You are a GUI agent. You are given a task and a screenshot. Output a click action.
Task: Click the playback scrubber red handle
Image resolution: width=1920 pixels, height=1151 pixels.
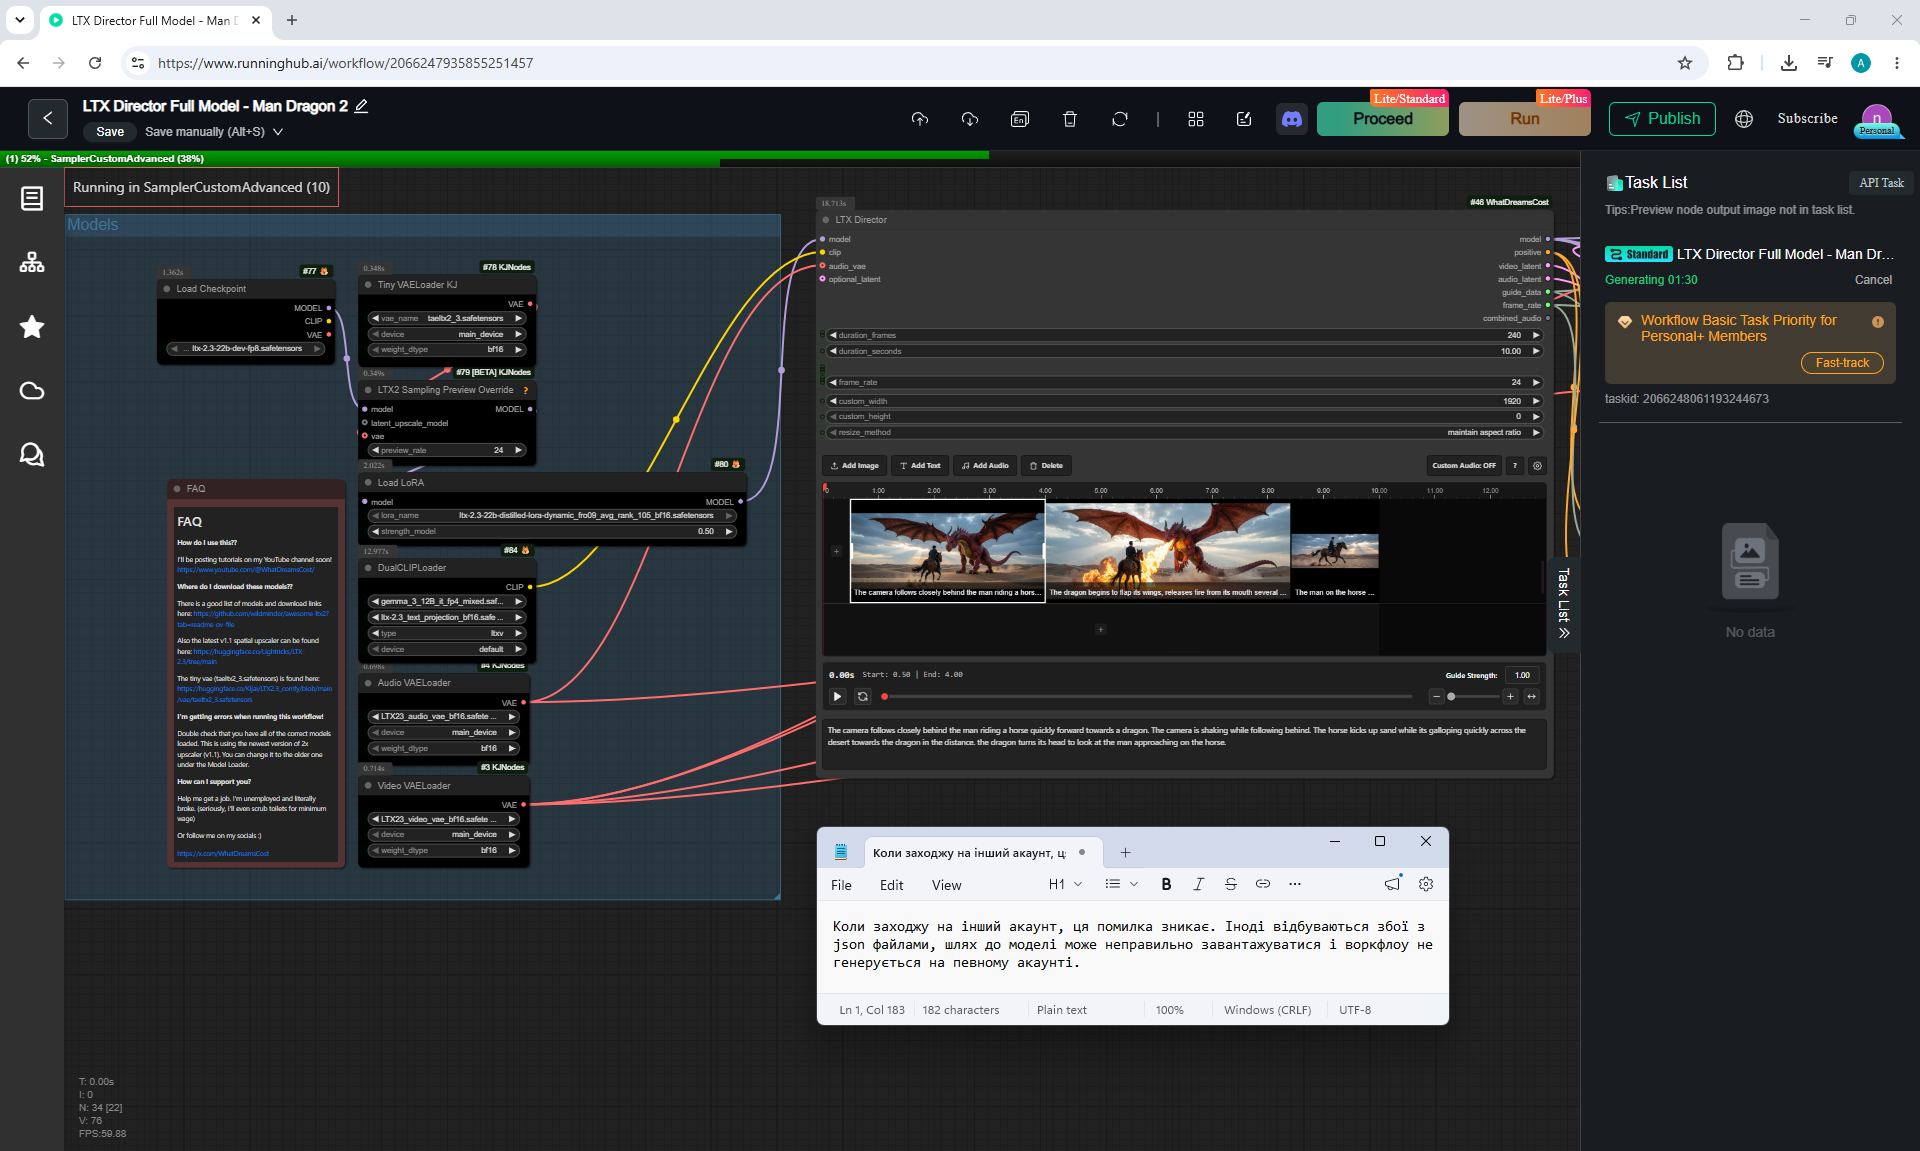[x=884, y=697]
